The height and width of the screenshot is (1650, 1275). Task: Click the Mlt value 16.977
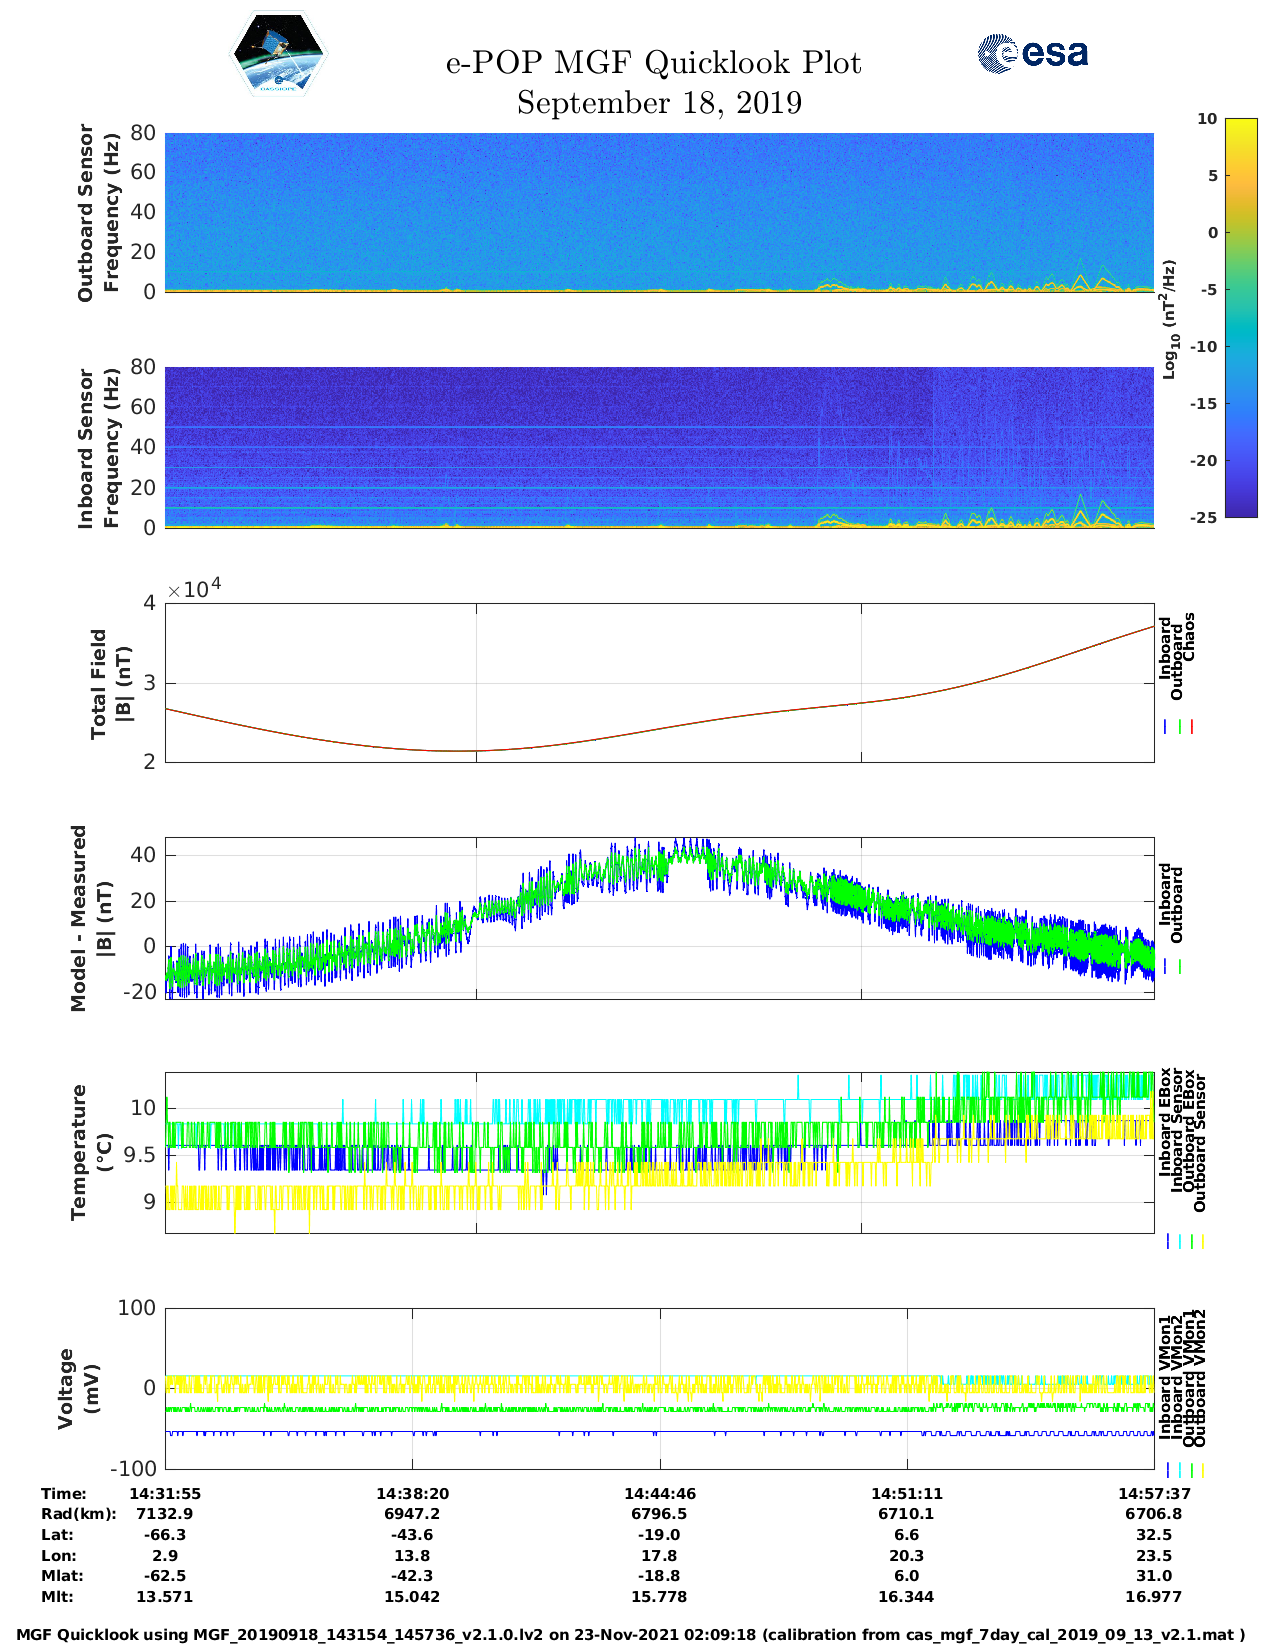pos(1153,1596)
